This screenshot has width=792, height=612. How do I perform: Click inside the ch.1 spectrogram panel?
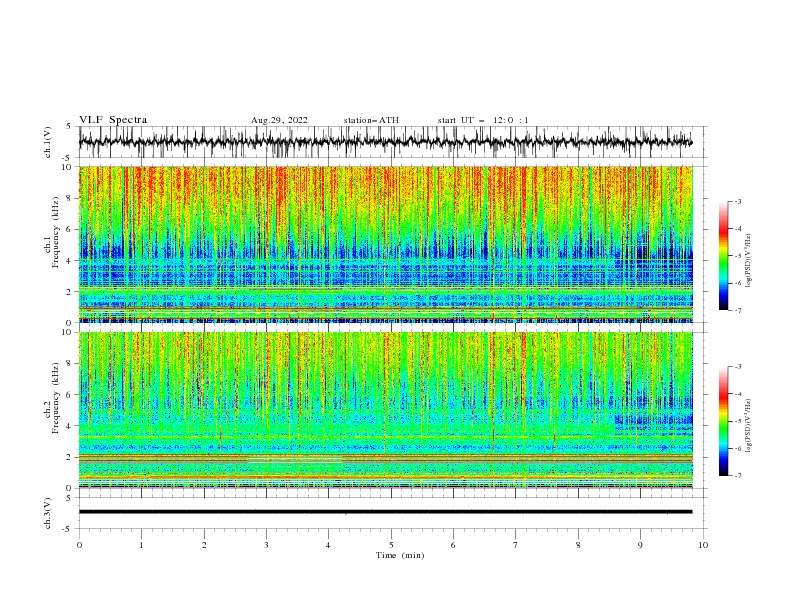pyautogui.click(x=386, y=244)
